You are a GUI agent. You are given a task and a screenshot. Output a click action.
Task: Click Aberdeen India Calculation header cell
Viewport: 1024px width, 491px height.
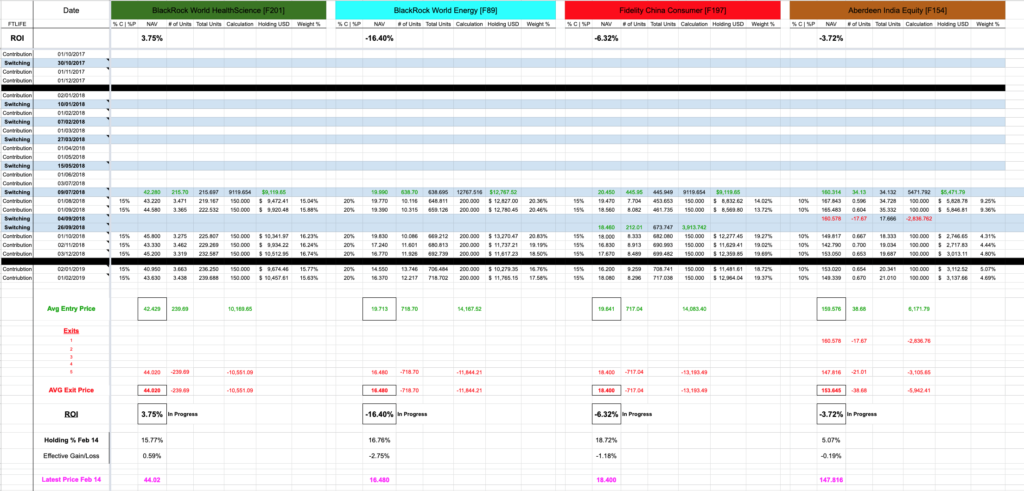tap(920, 24)
